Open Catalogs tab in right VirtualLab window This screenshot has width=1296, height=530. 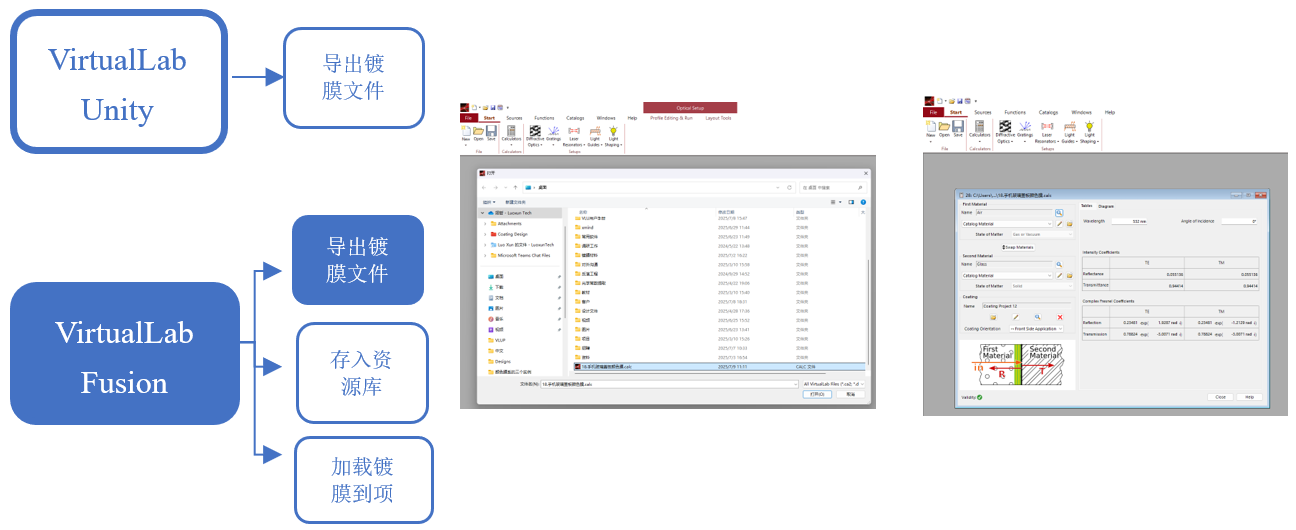click(1048, 113)
